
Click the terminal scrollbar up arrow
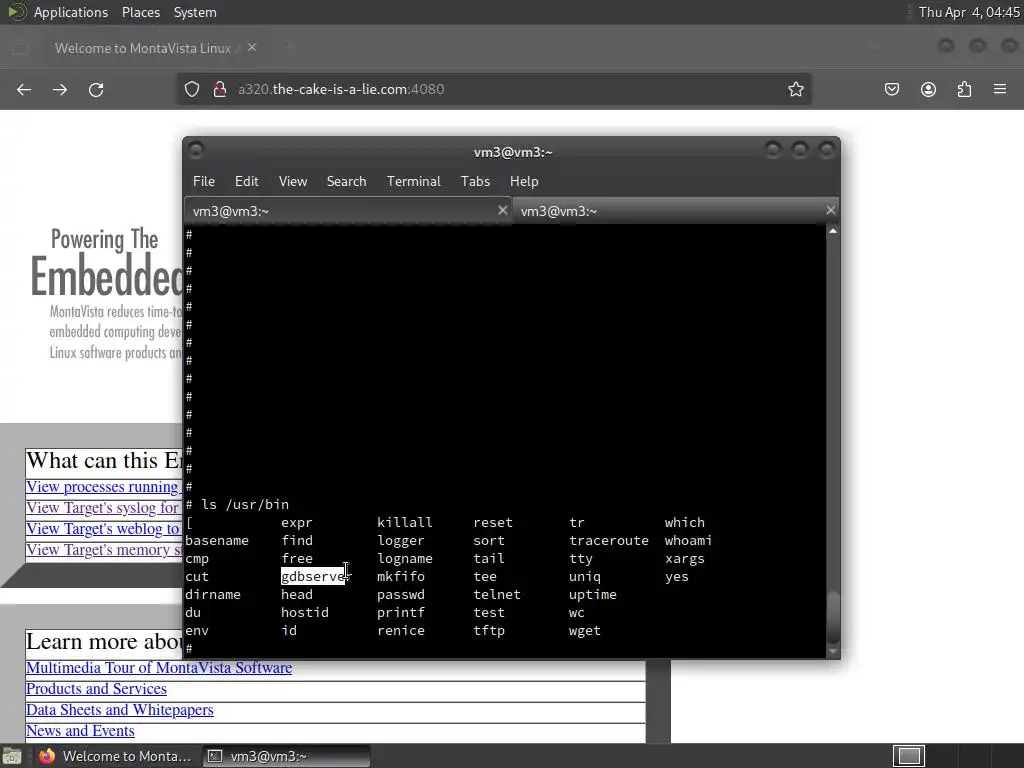coord(833,231)
